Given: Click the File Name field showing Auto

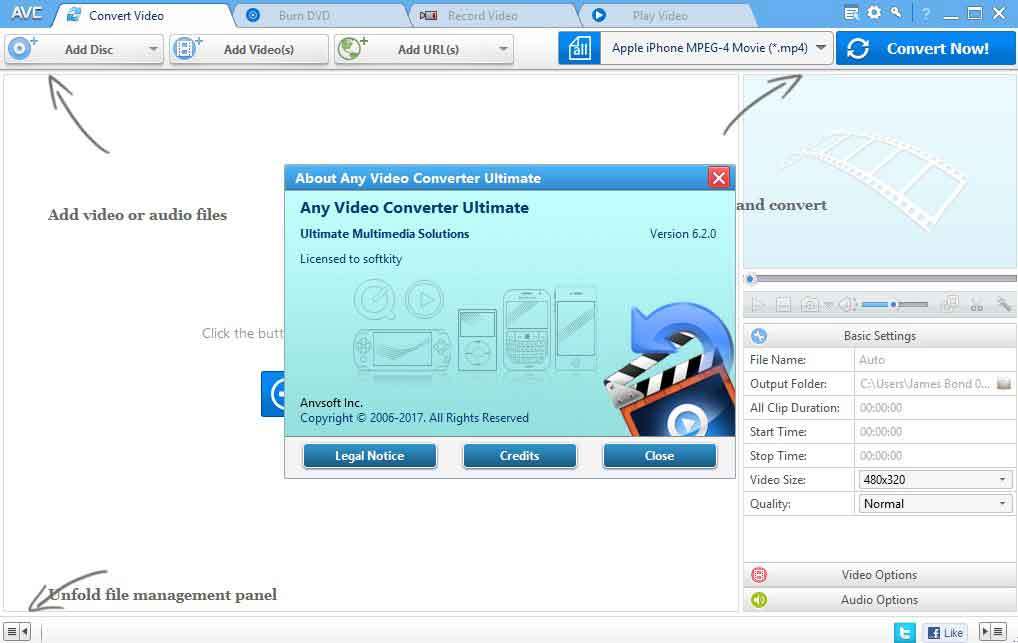Looking at the screenshot, I should coord(935,360).
